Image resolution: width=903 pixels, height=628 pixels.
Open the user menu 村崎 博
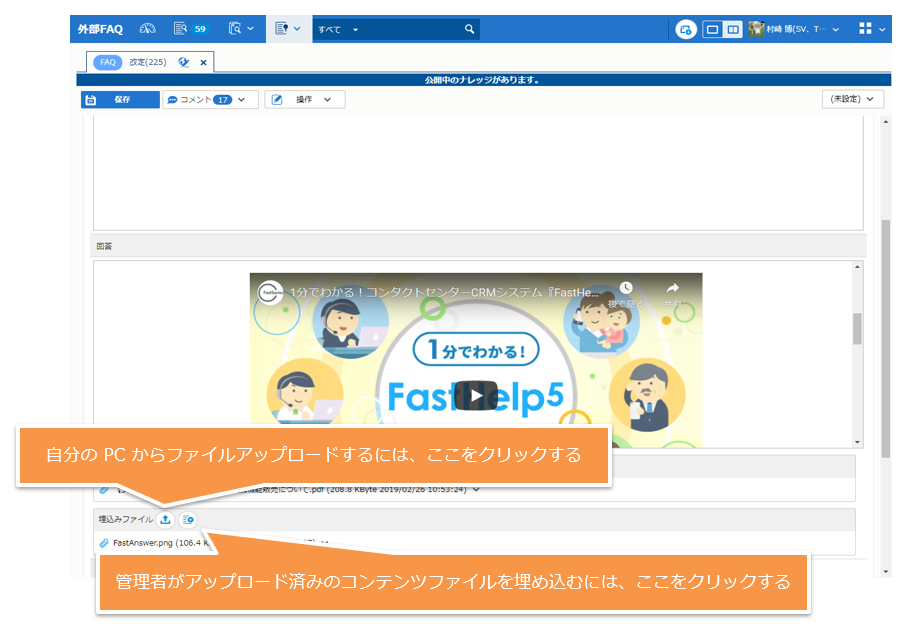[x=794, y=29]
